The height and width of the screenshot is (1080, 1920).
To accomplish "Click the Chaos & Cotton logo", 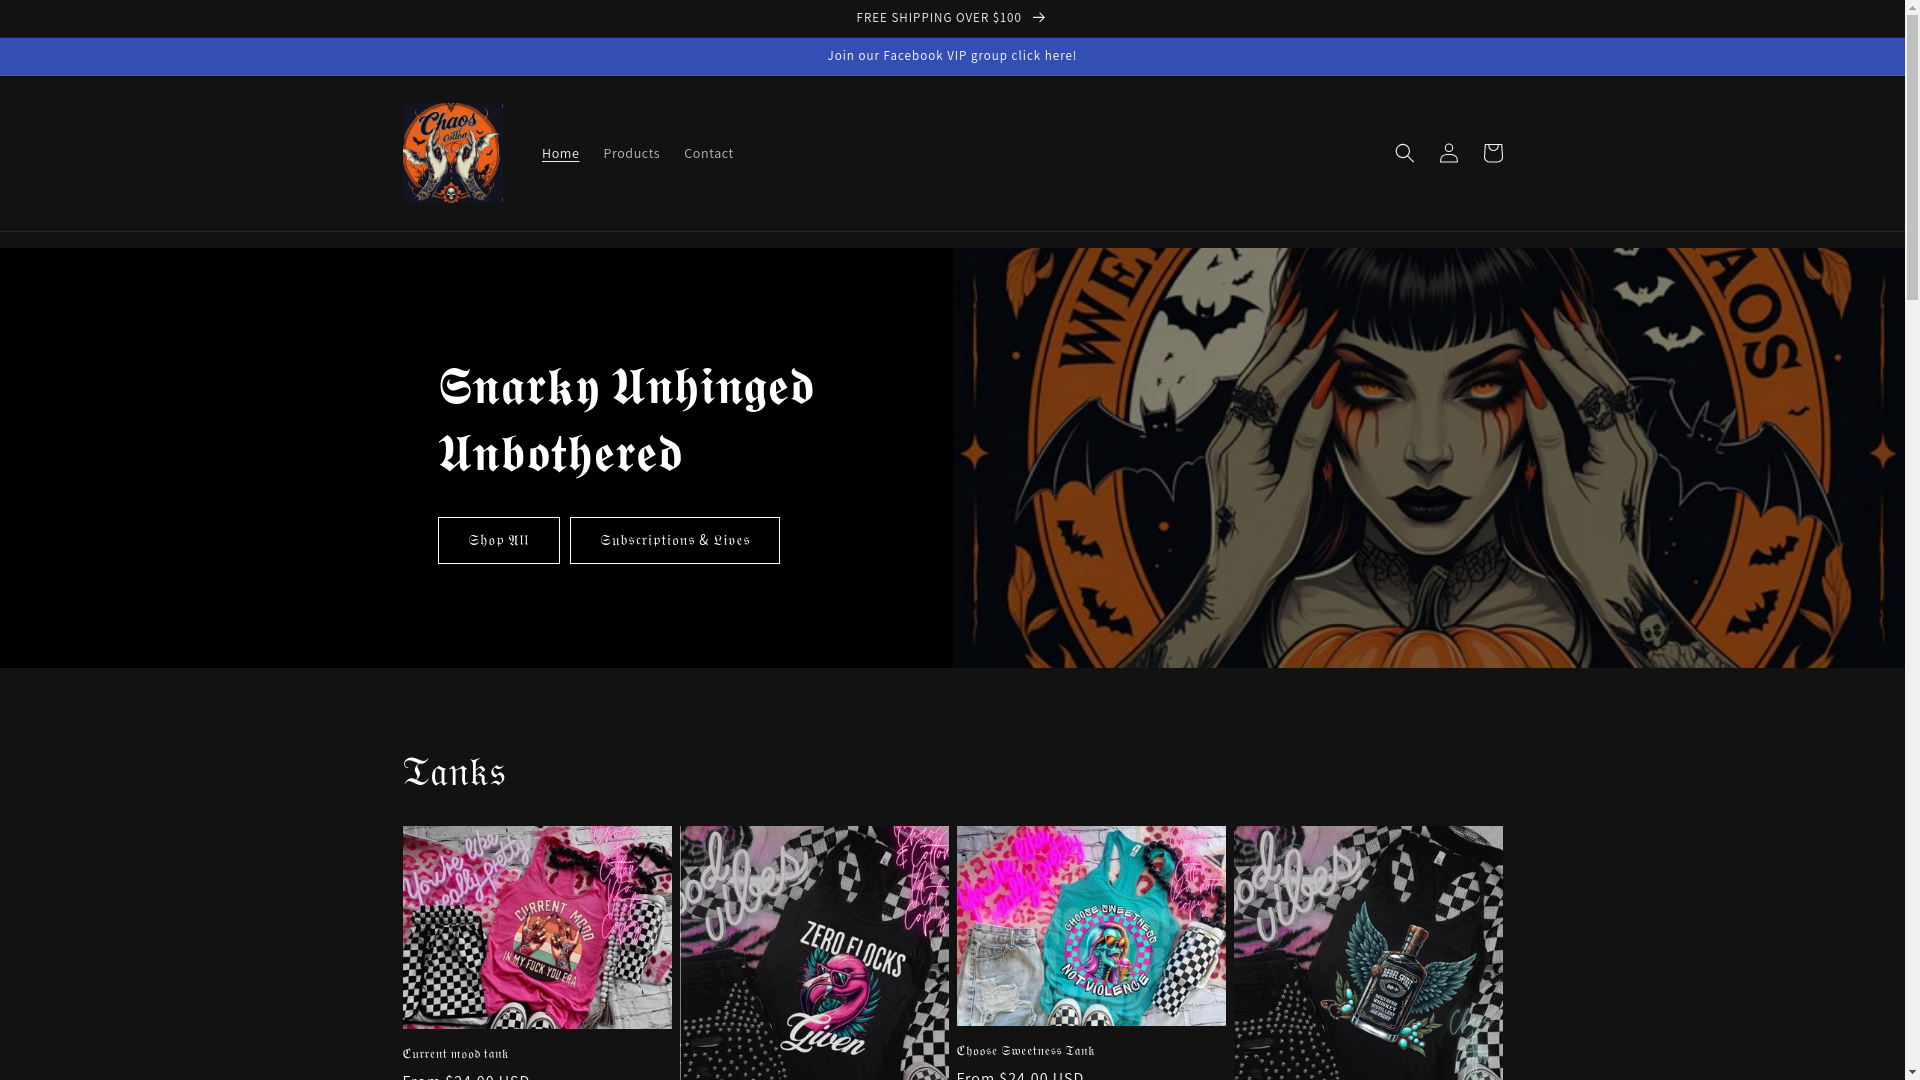I will point(452,153).
